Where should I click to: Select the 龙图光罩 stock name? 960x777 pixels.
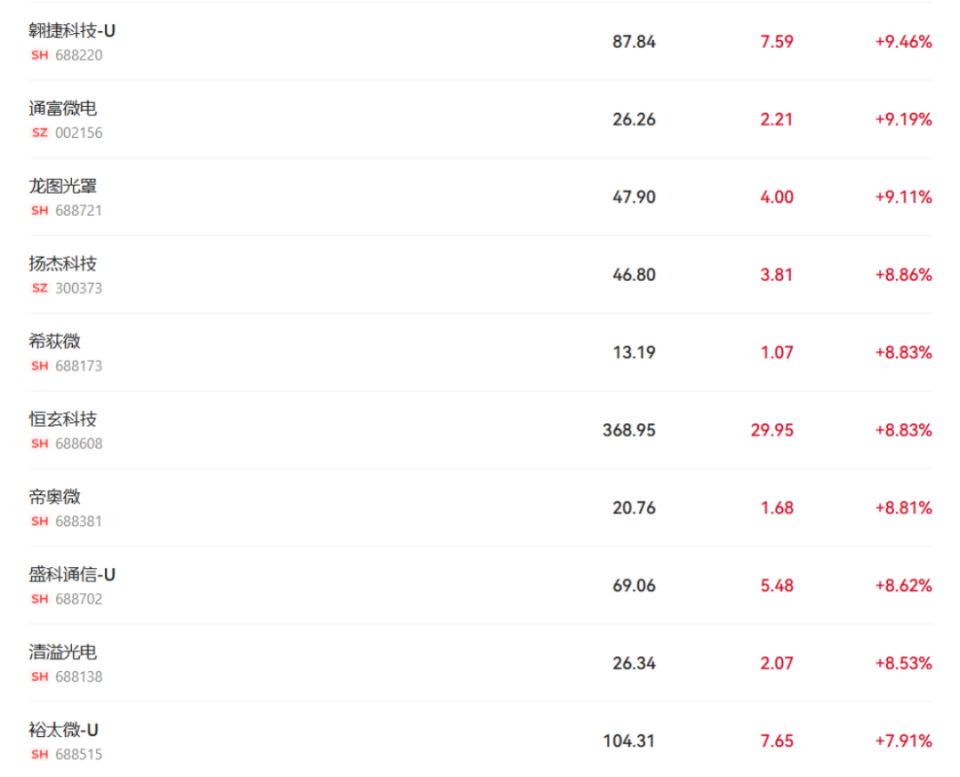(63, 187)
